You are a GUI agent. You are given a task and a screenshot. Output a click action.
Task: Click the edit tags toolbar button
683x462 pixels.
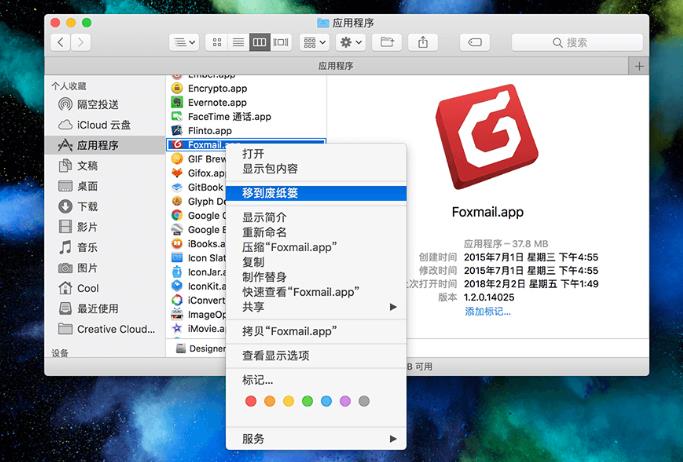pos(474,42)
